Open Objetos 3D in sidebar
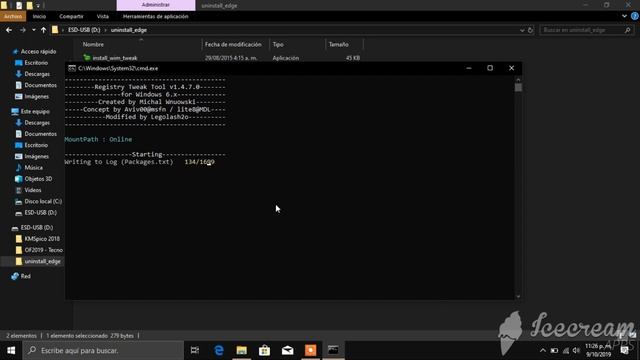Screen dimensions: 640x360 tap(38, 179)
